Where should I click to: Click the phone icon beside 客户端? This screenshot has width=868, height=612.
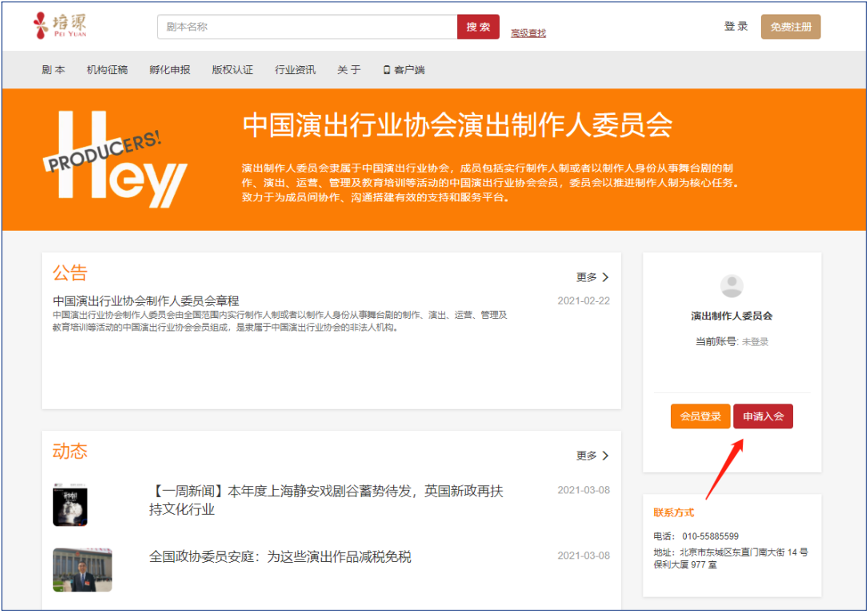pos(385,71)
